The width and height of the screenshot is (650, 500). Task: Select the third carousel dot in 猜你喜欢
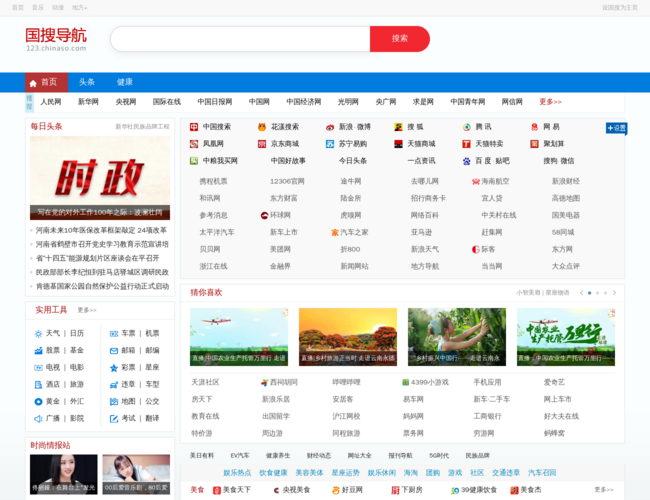605,293
